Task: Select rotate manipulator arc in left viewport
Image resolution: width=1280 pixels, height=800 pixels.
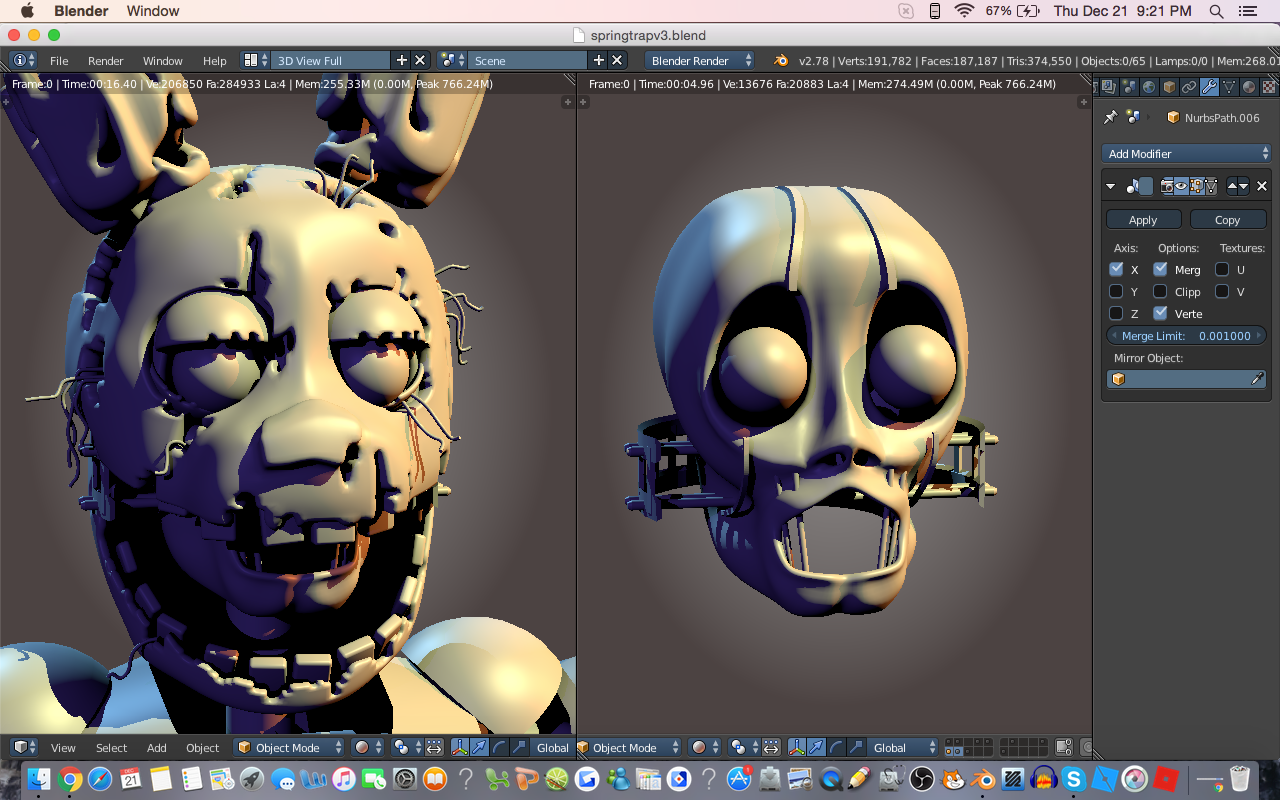Action: click(x=499, y=747)
